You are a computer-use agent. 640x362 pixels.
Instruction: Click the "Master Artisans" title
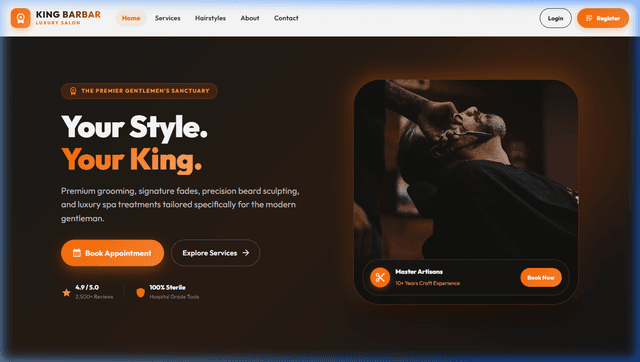point(419,272)
